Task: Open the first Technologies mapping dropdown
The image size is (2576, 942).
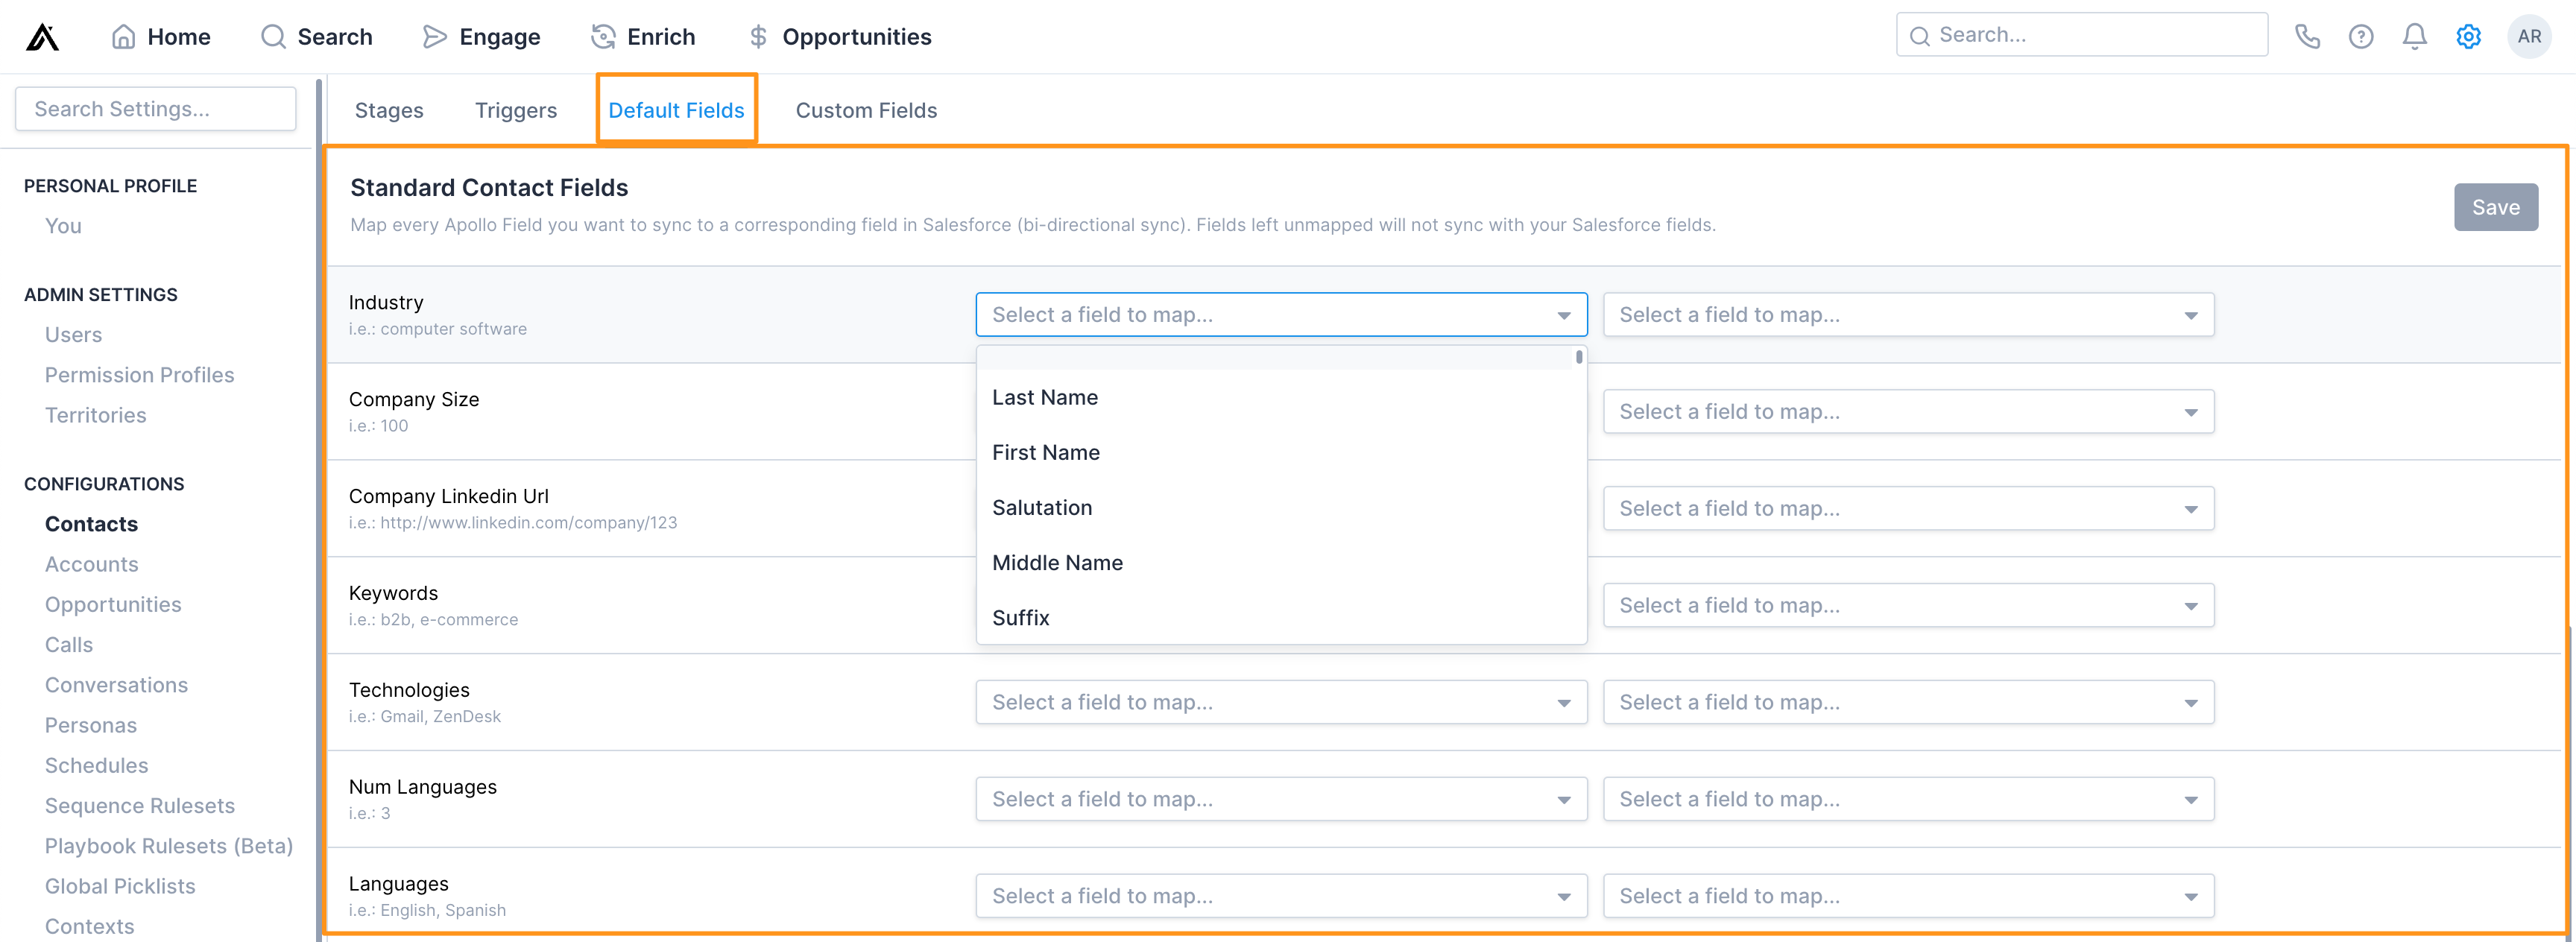Action: pos(1282,703)
